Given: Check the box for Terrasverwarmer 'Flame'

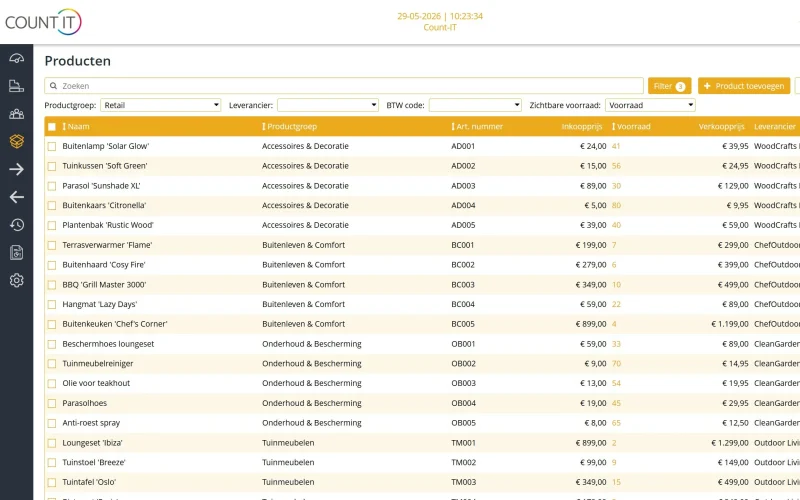Looking at the screenshot, I should 52,245.
